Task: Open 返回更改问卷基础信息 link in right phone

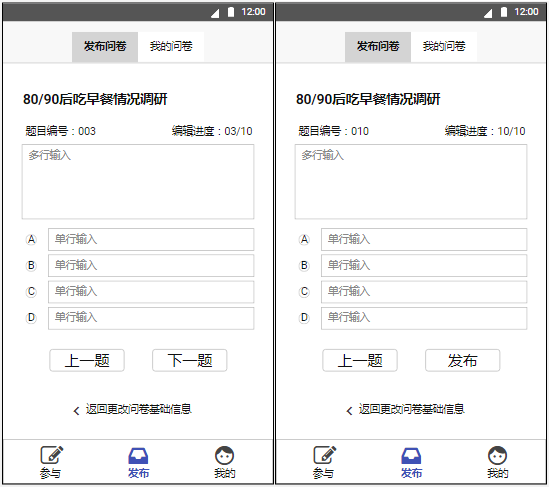Action: click(x=411, y=410)
